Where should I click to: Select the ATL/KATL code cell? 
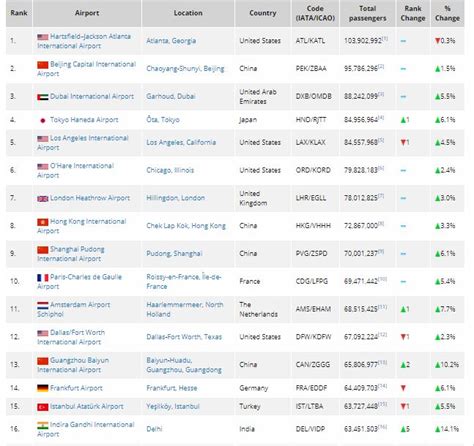(x=315, y=41)
